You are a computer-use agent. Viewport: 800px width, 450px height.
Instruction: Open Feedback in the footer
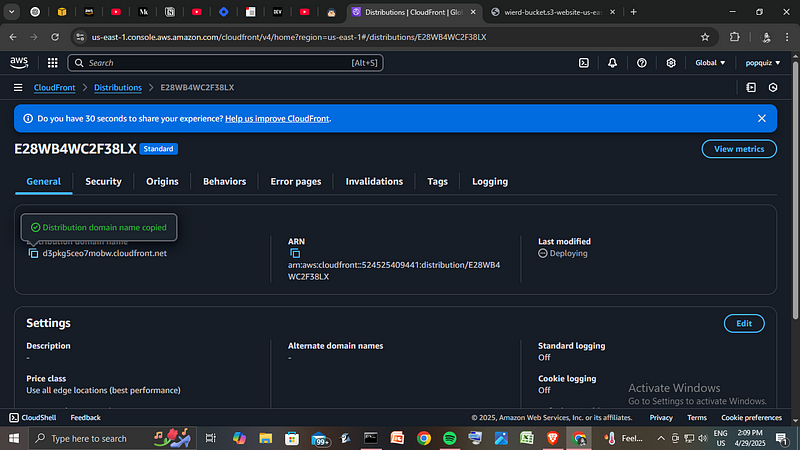pyautogui.click(x=85, y=417)
